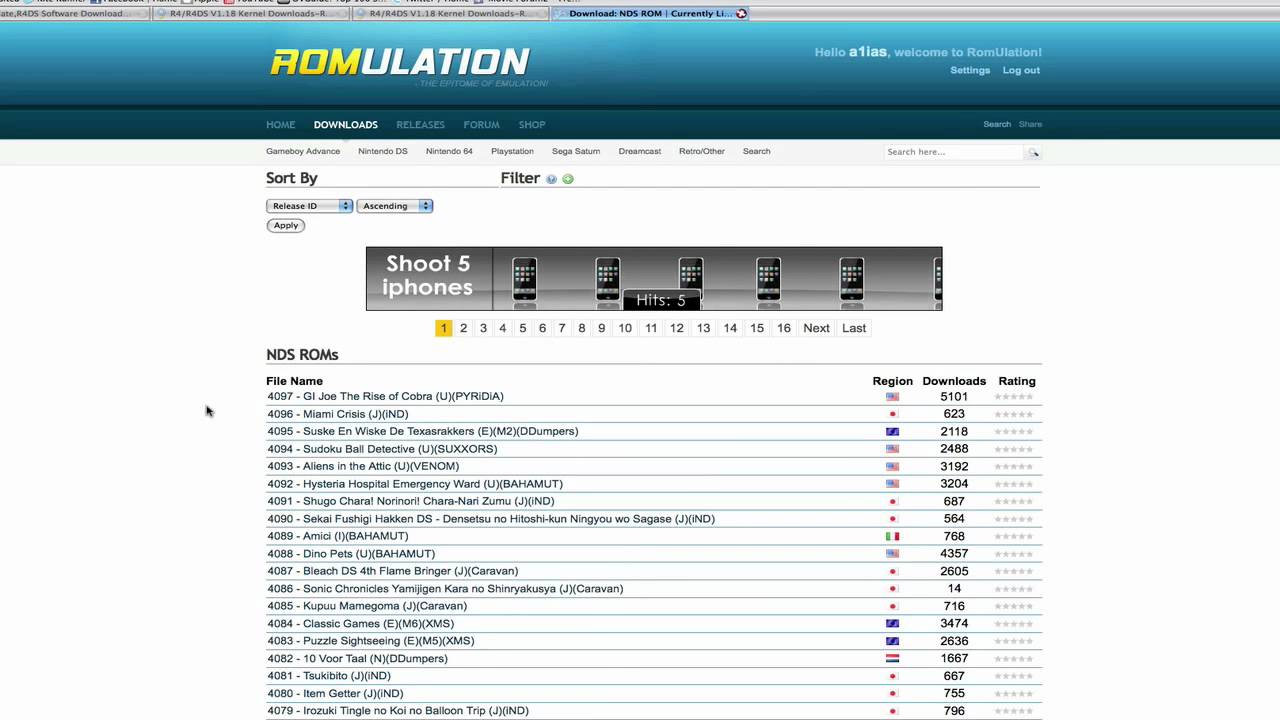The width and height of the screenshot is (1280, 720).
Task: Open the RELEASES navigation item
Action: [420, 125]
